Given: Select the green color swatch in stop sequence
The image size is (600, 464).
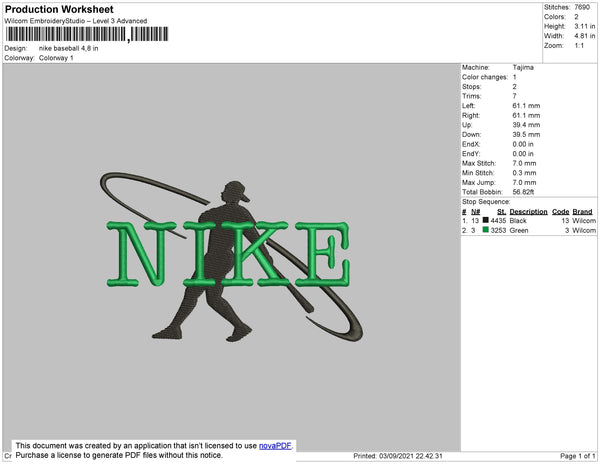Looking at the screenshot, I should 486,230.
